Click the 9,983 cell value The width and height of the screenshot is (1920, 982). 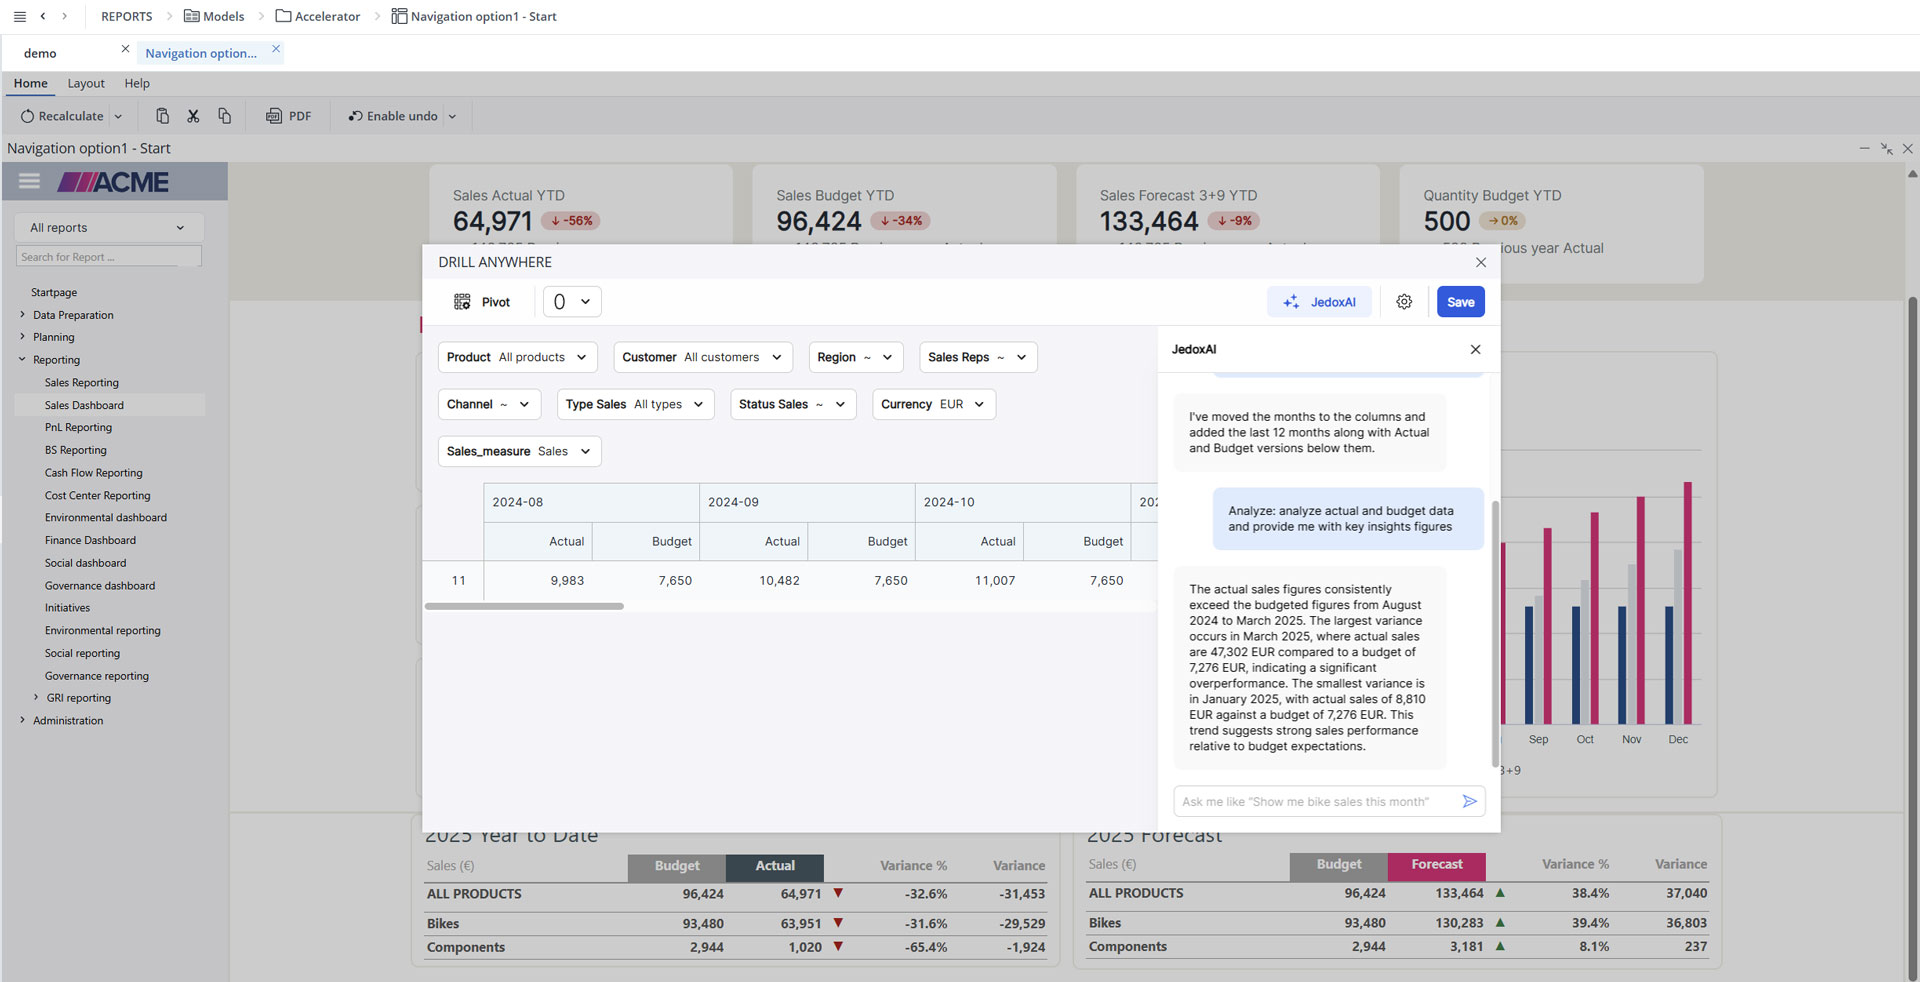tap(567, 580)
